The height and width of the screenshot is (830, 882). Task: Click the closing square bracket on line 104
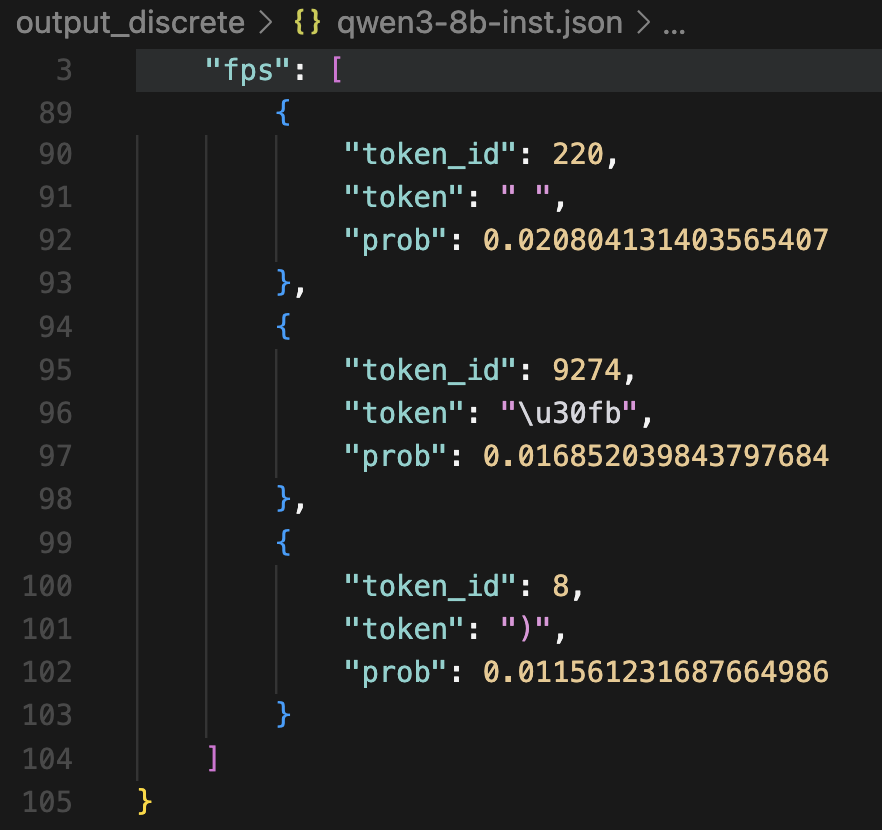(x=212, y=757)
